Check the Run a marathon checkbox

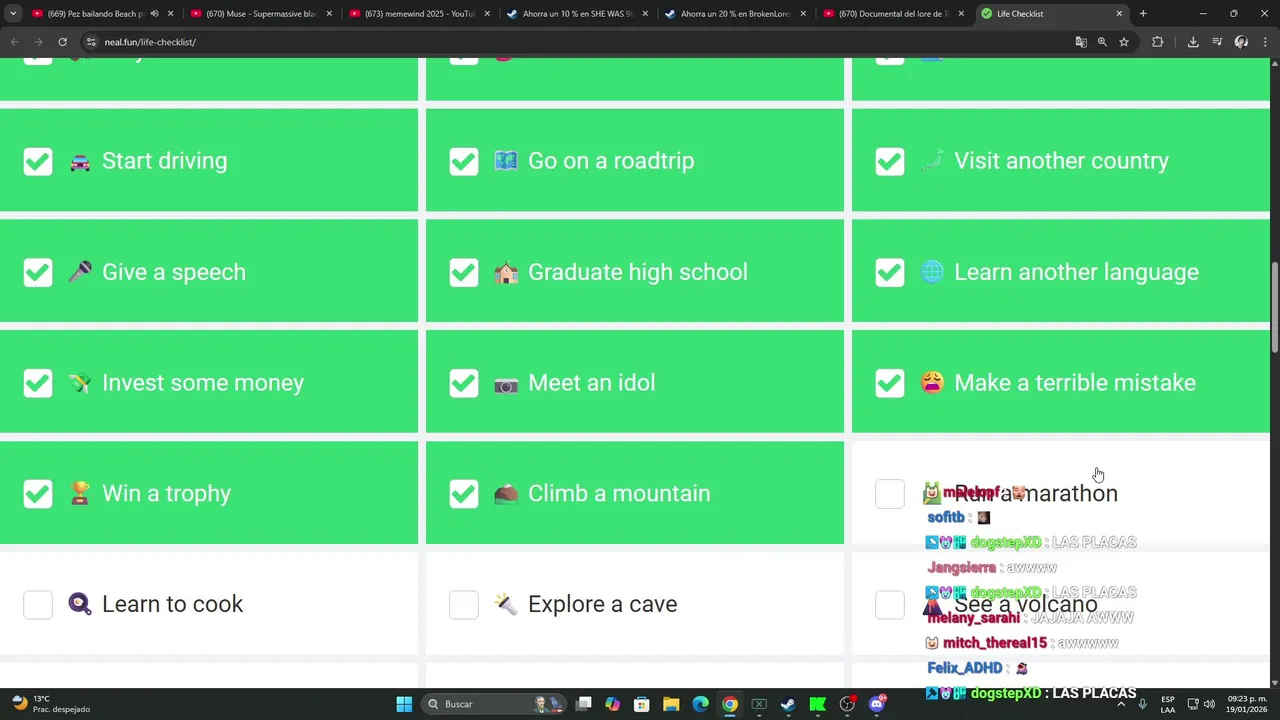pyautogui.click(x=890, y=494)
